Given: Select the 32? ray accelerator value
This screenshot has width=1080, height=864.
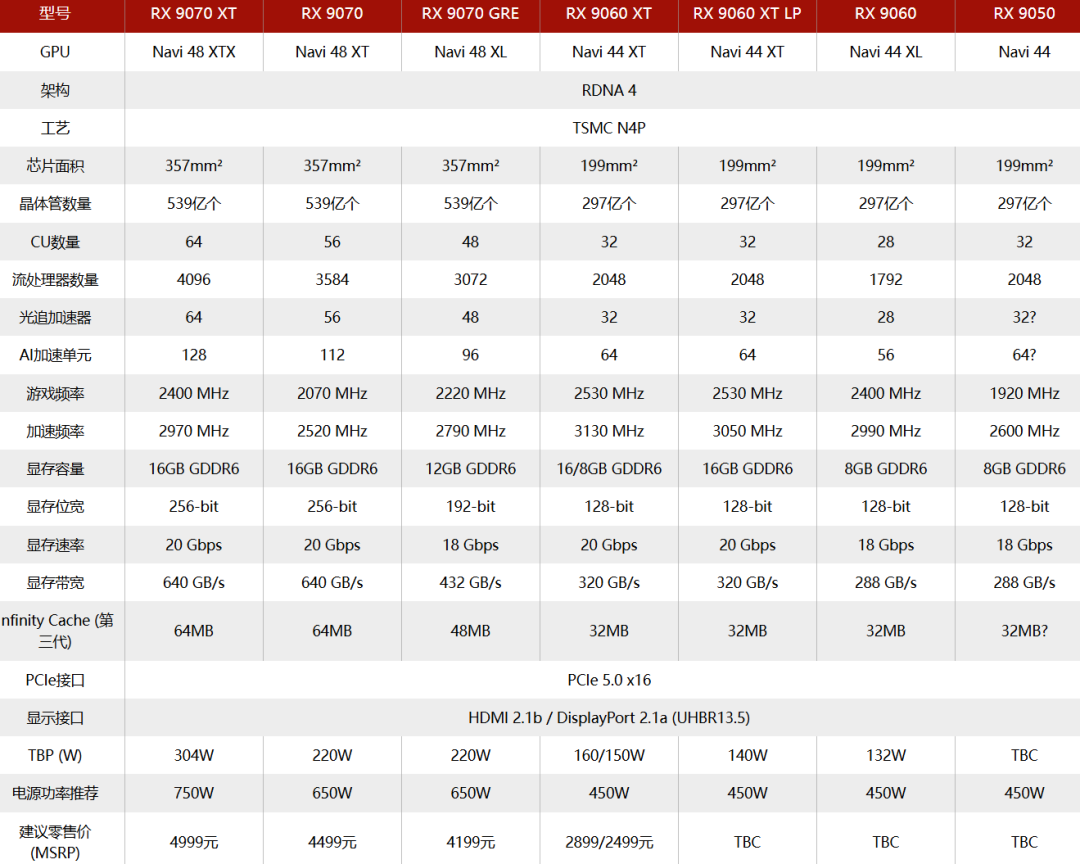Looking at the screenshot, I should click(x=1024, y=318).
